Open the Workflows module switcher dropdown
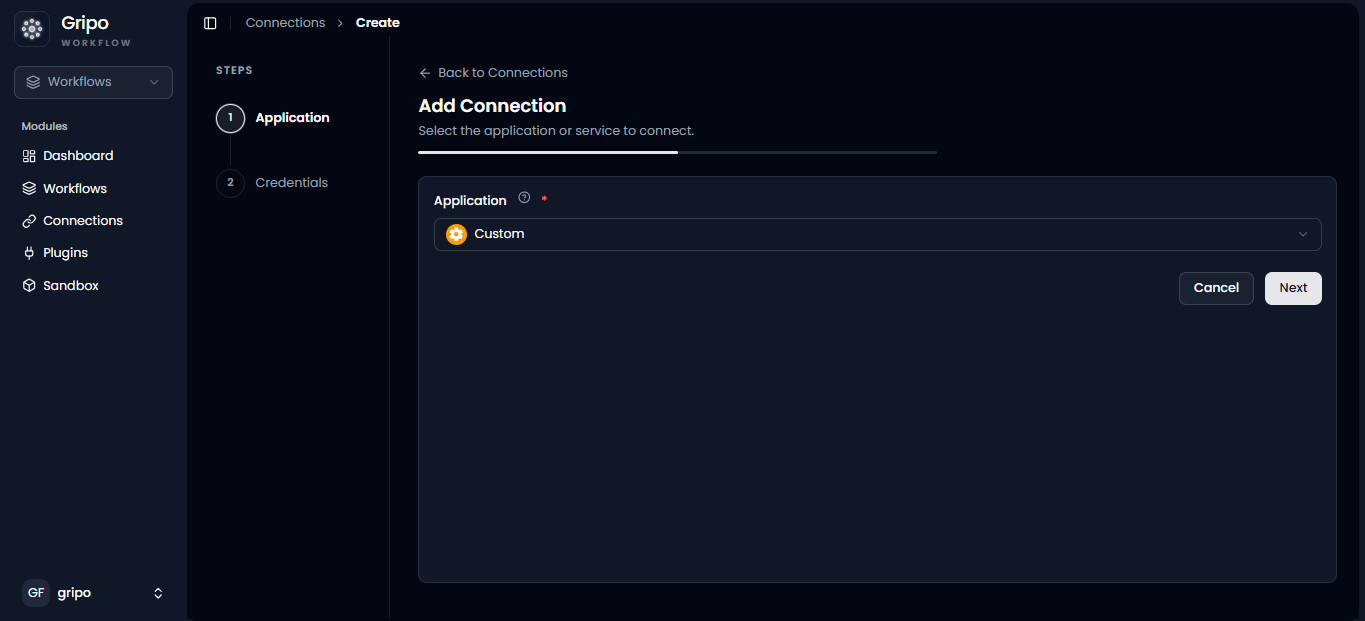Image resolution: width=1365 pixels, height=621 pixels. (93, 82)
